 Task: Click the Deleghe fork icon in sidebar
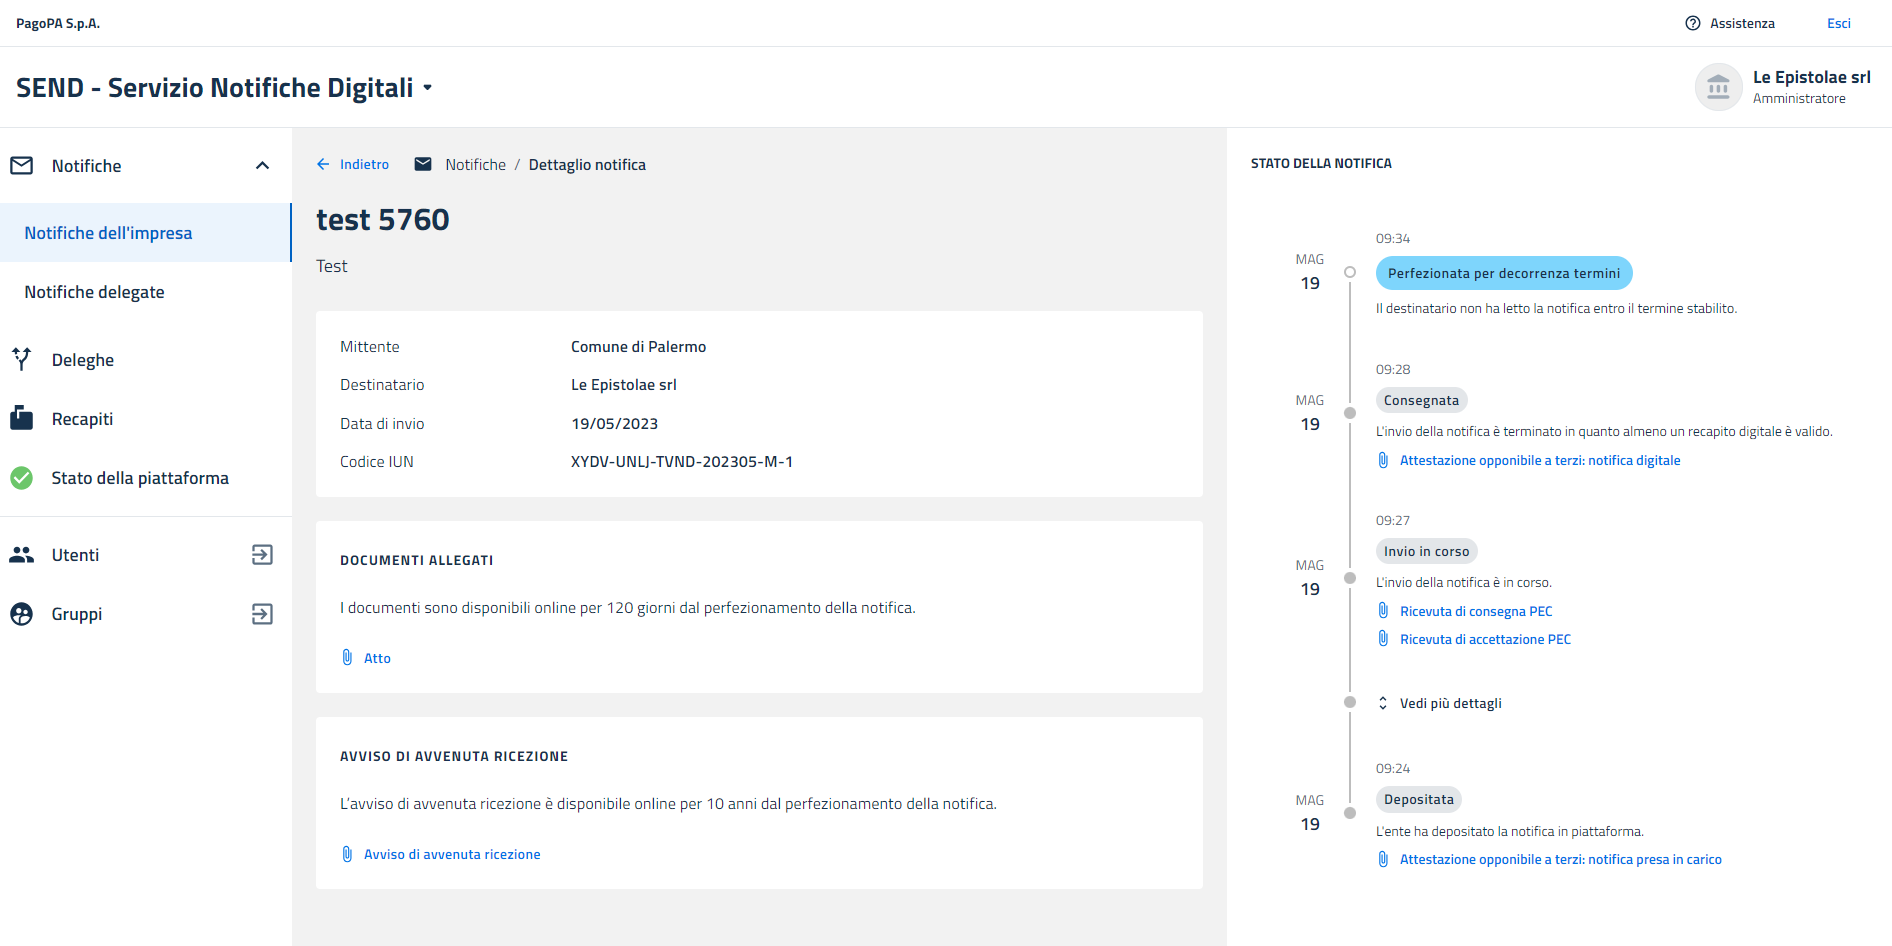[21, 359]
